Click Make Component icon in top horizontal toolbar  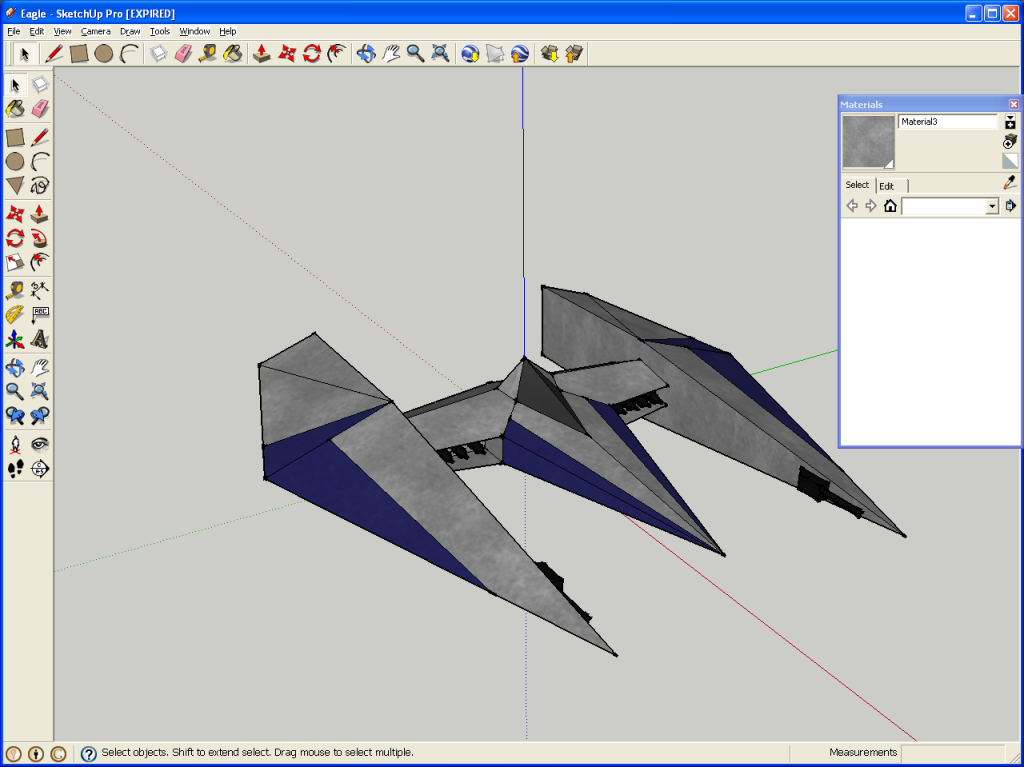click(x=159, y=54)
